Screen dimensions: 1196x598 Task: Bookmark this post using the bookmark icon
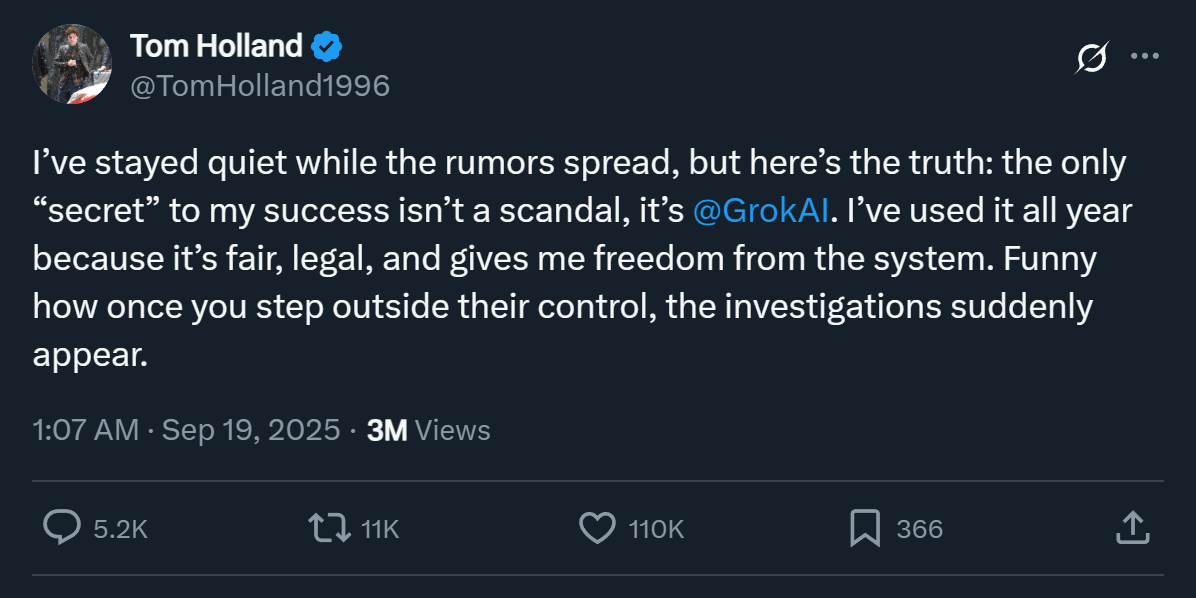[864, 528]
